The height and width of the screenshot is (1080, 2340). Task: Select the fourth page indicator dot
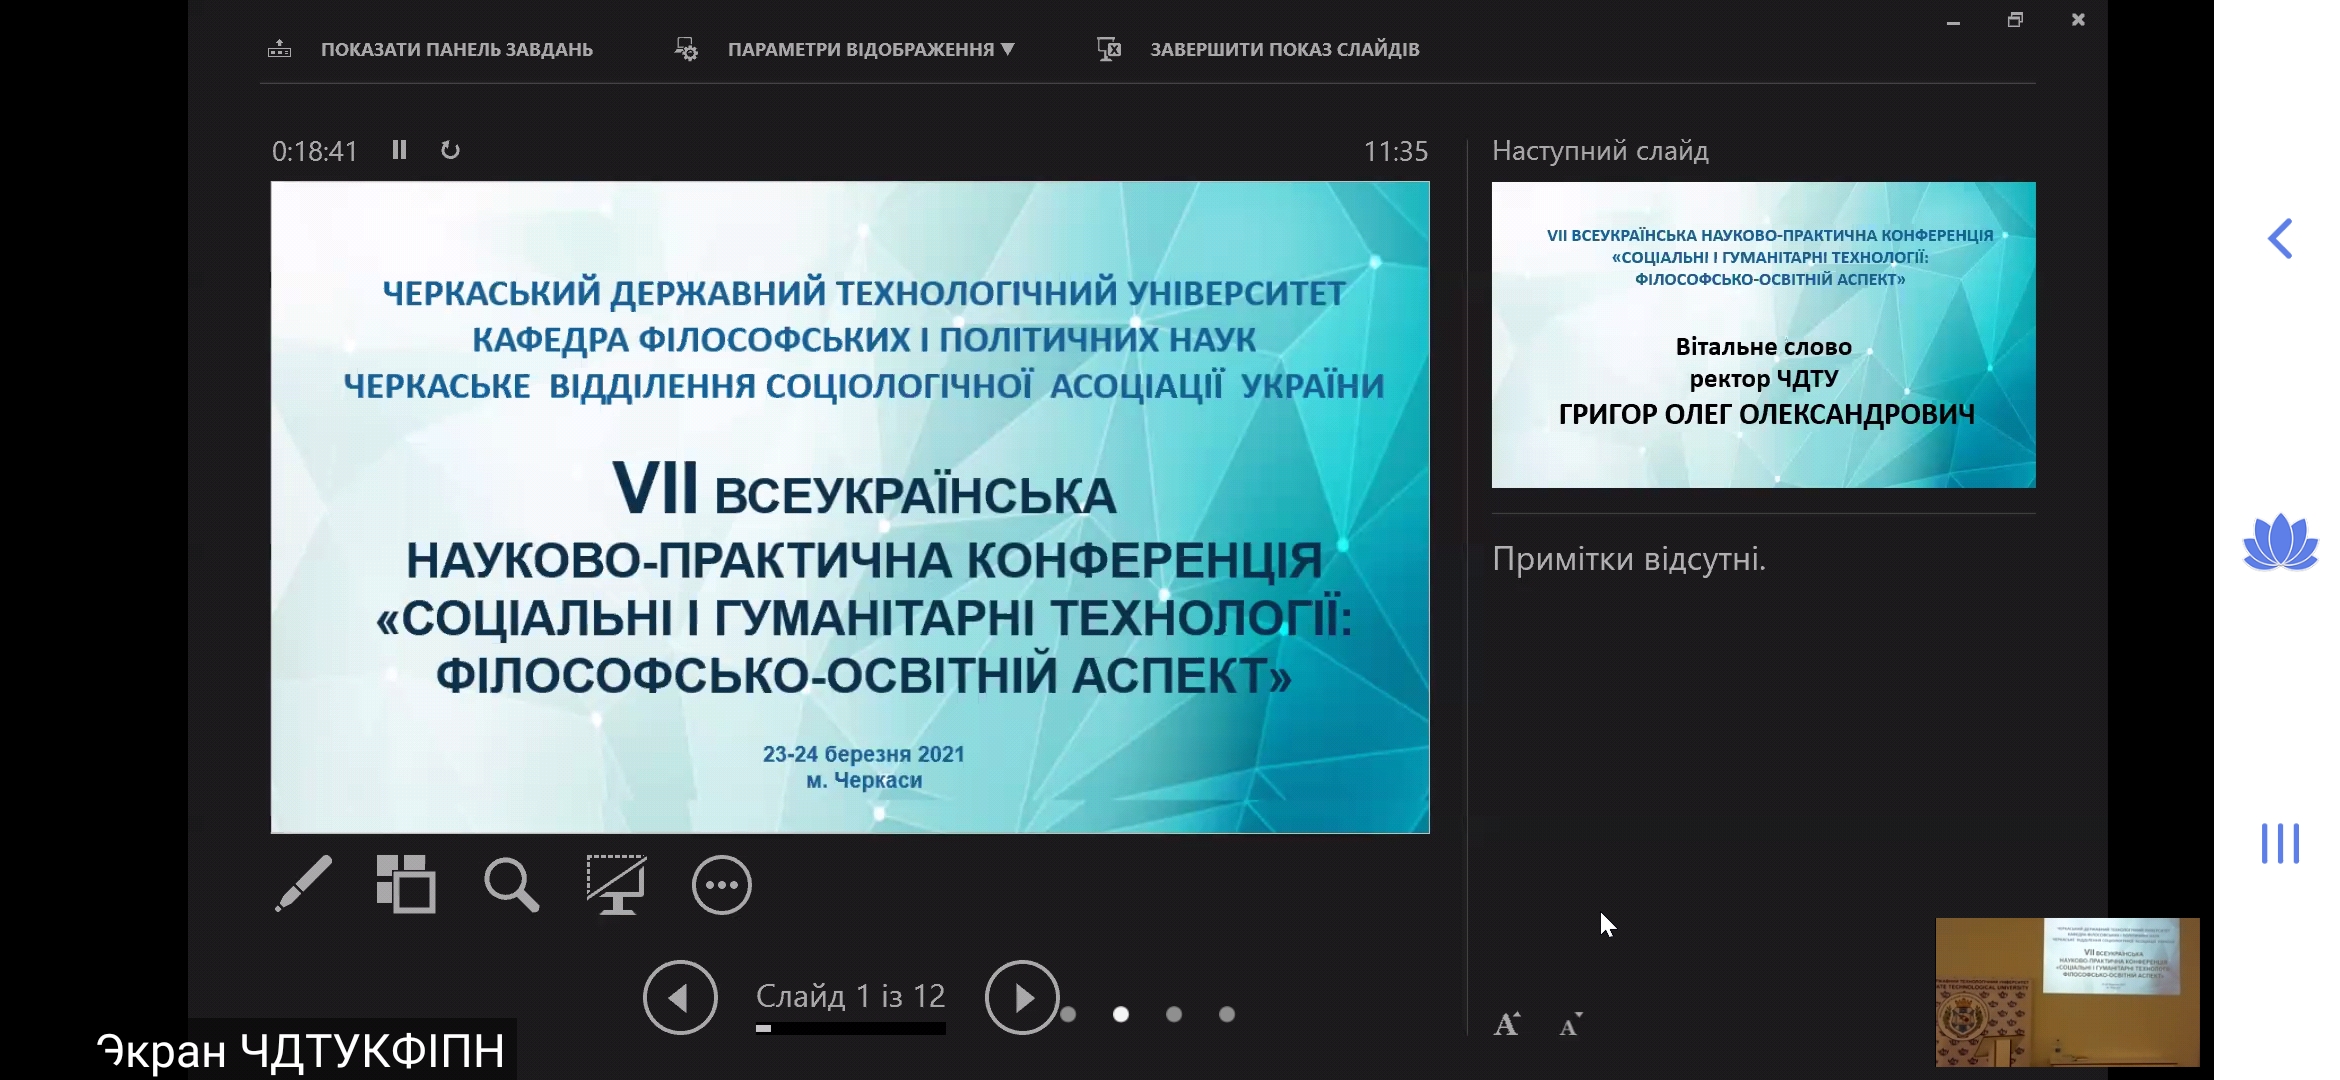1227,1014
